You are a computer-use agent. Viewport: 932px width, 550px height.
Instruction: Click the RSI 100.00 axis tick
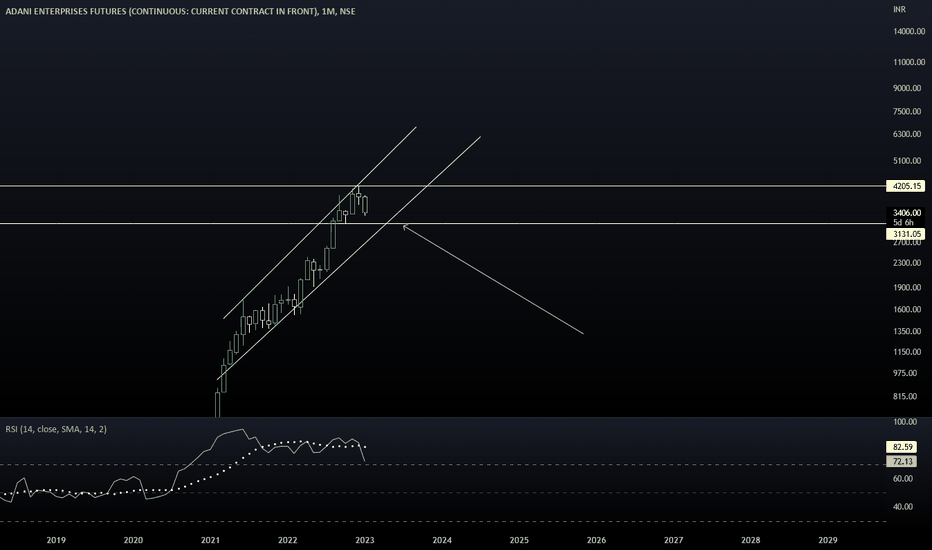[x=905, y=422]
